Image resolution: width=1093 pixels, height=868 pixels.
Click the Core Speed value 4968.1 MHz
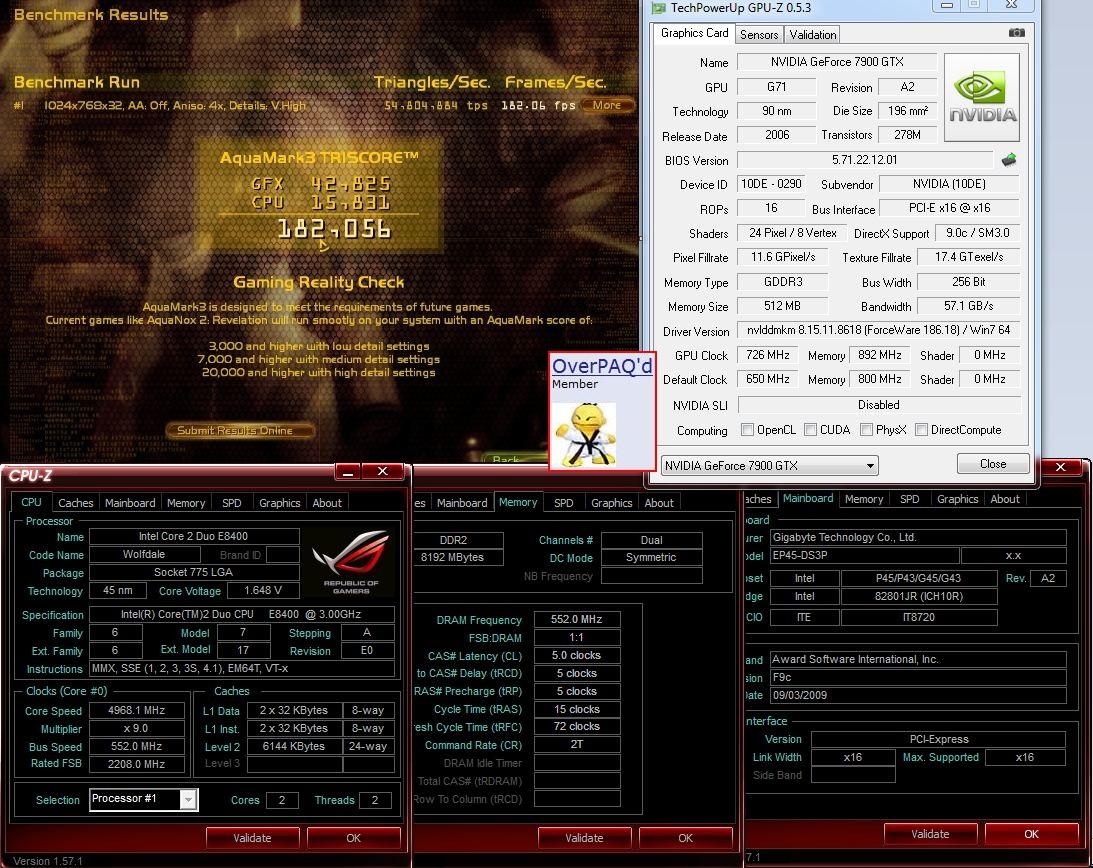[137, 710]
